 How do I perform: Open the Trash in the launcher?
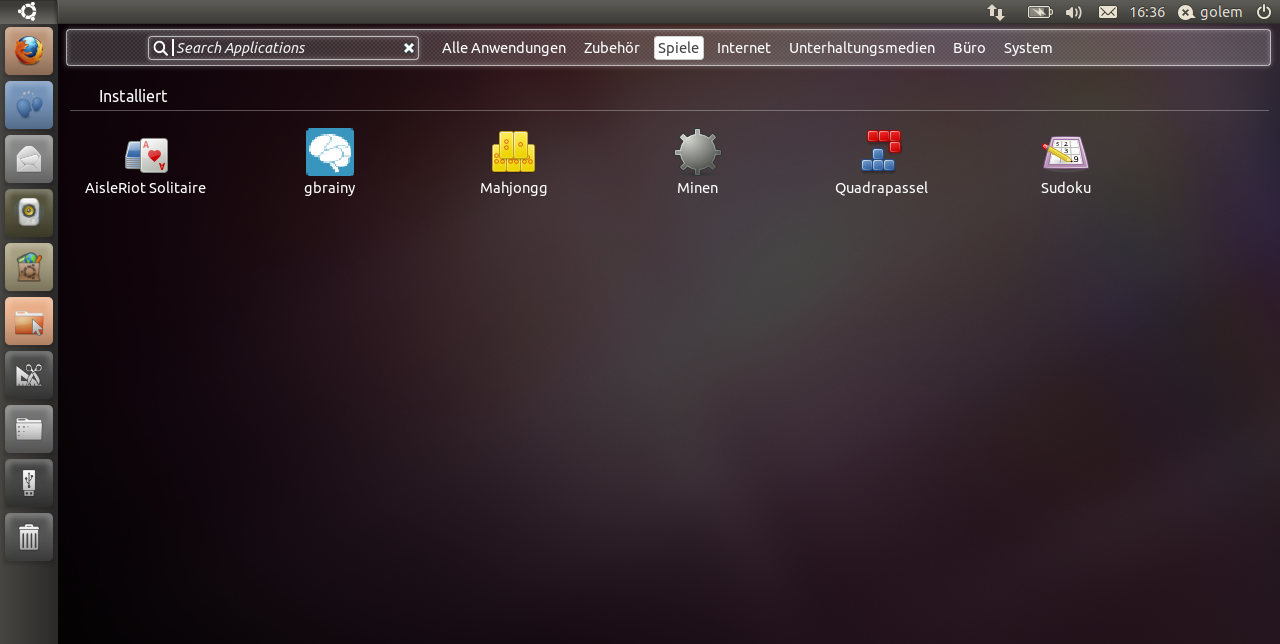[x=29, y=537]
